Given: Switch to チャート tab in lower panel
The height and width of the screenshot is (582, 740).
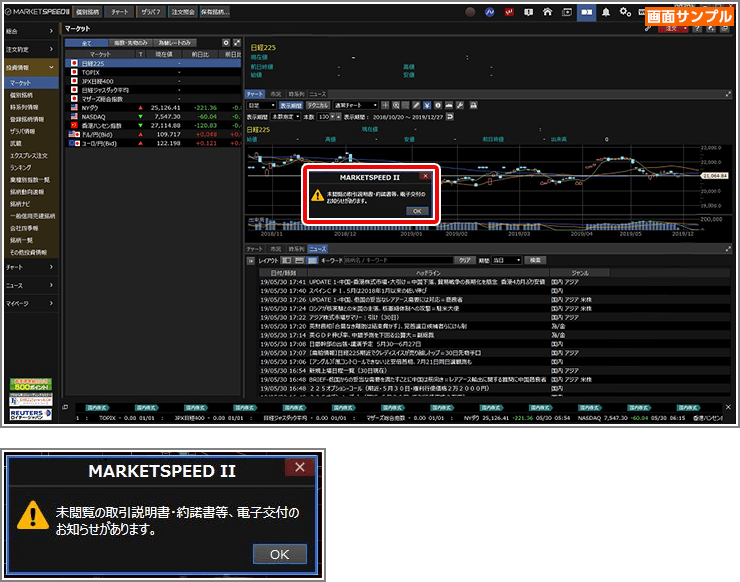Looking at the screenshot, I should pyautogui.click(x=254, y=249).
